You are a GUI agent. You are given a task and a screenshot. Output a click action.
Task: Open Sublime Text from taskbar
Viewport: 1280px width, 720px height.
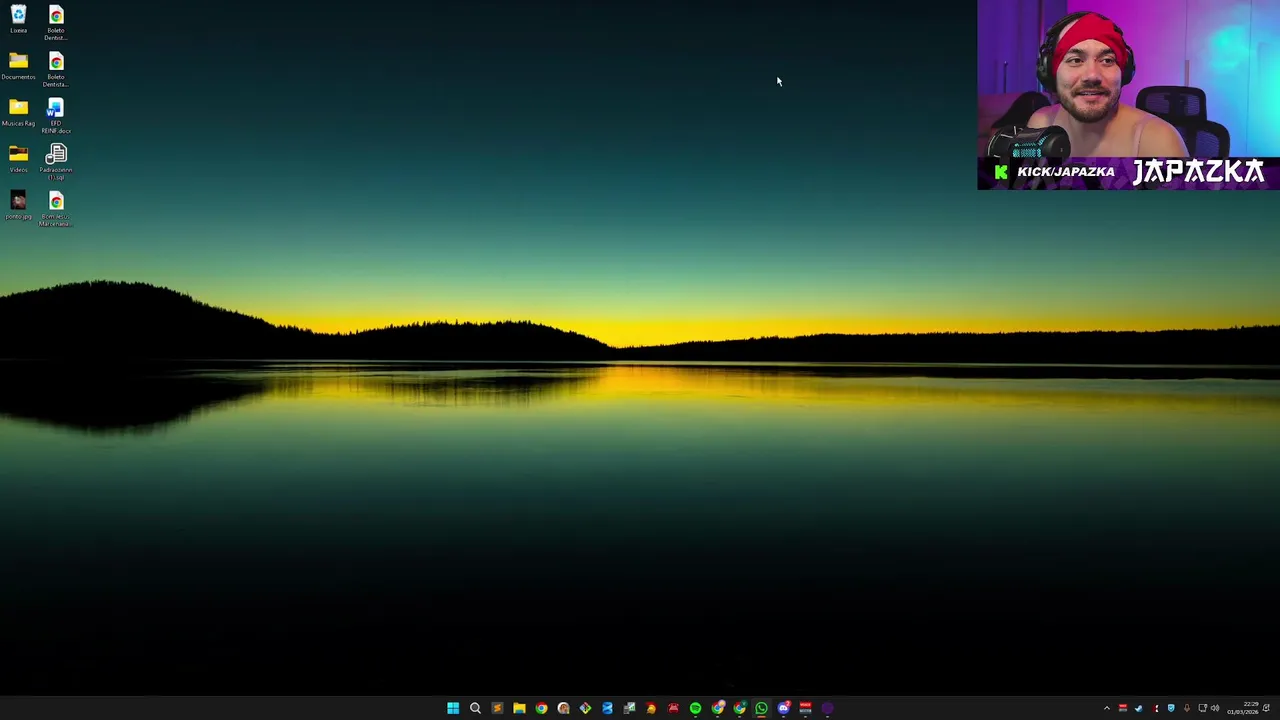[497, 708]
